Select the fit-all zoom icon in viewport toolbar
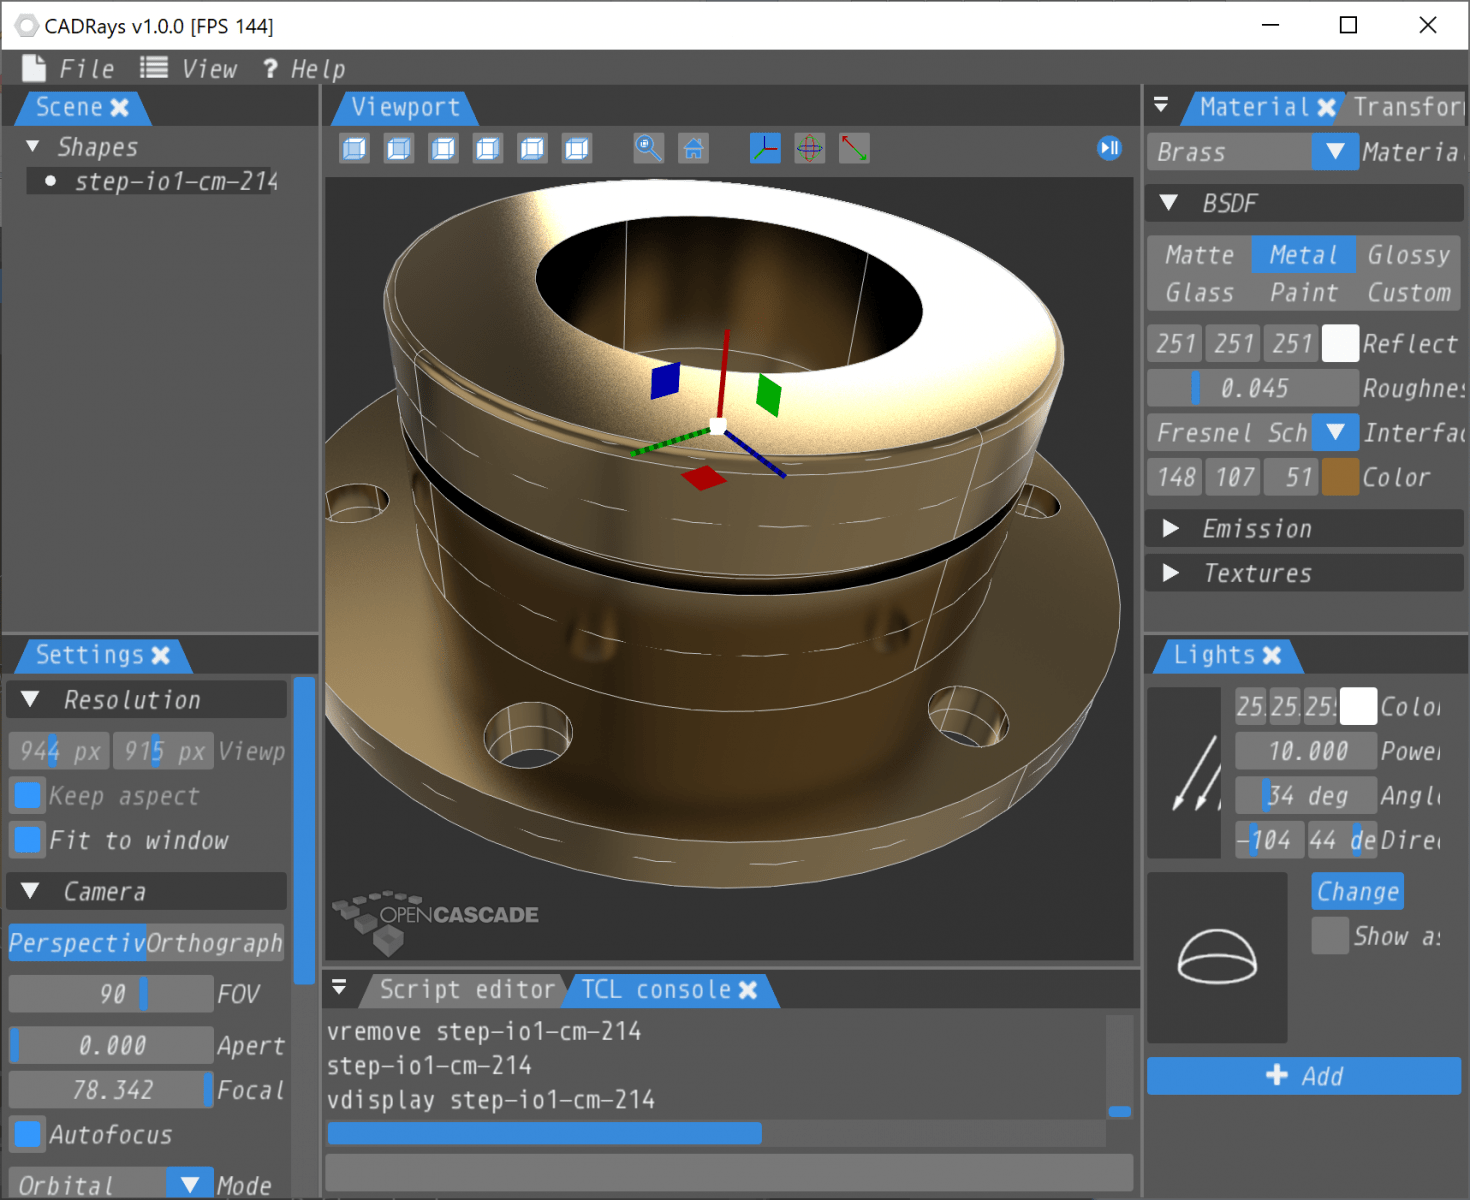The image size is (1470, 1200). [648, 148]
